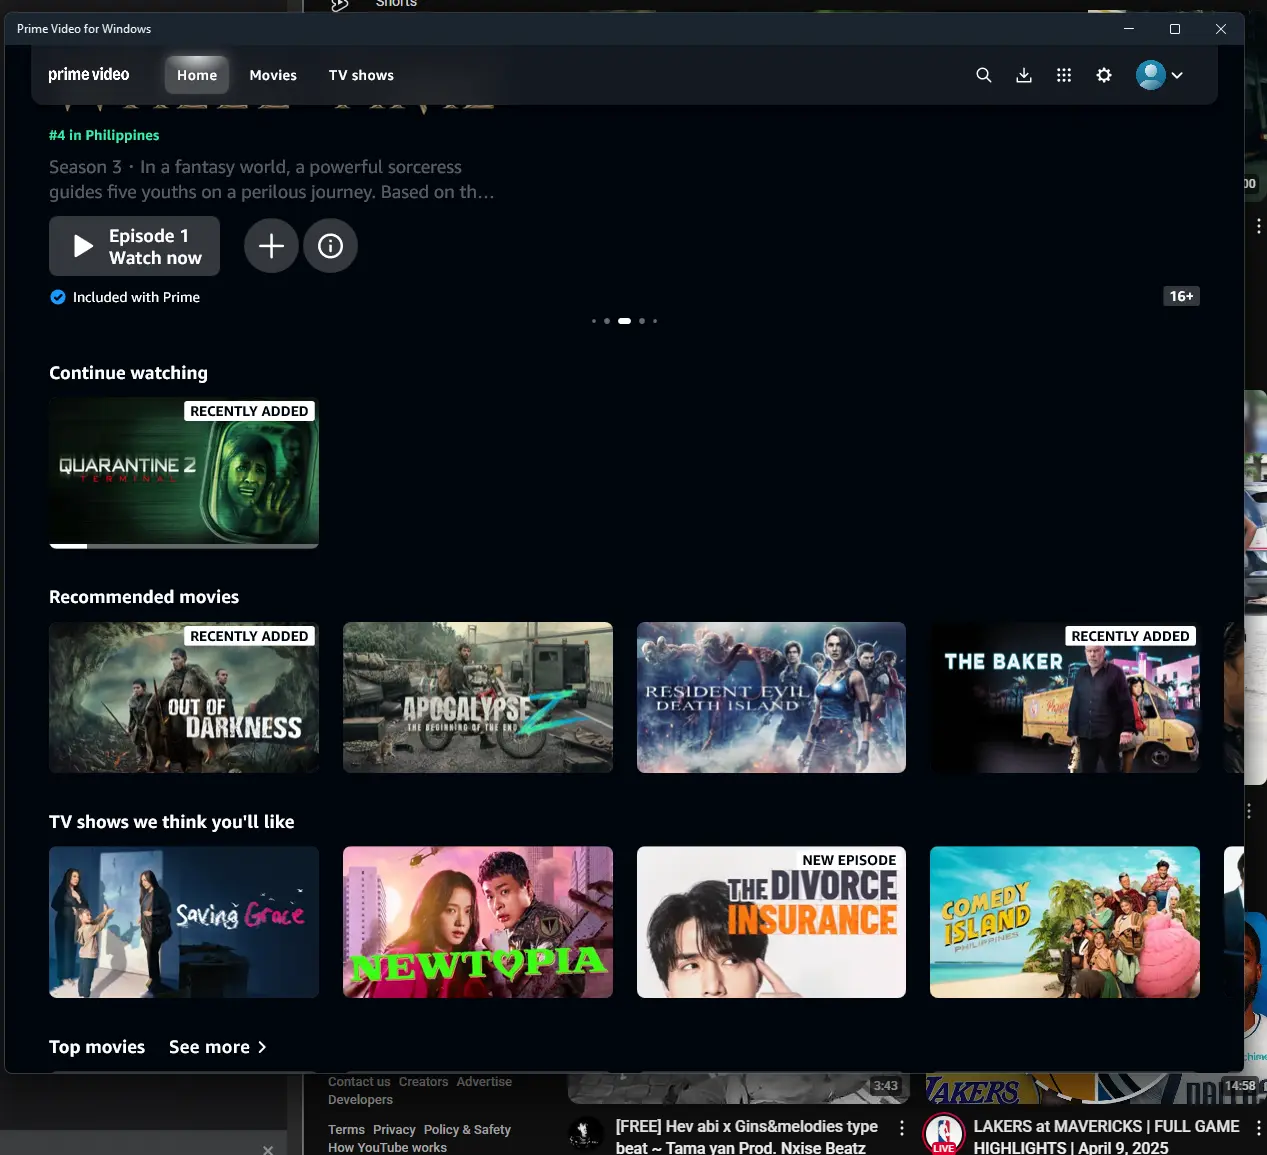The image size is (1267, 1155).
Task: Open Creators link in YouTube
Action: 423,1082
